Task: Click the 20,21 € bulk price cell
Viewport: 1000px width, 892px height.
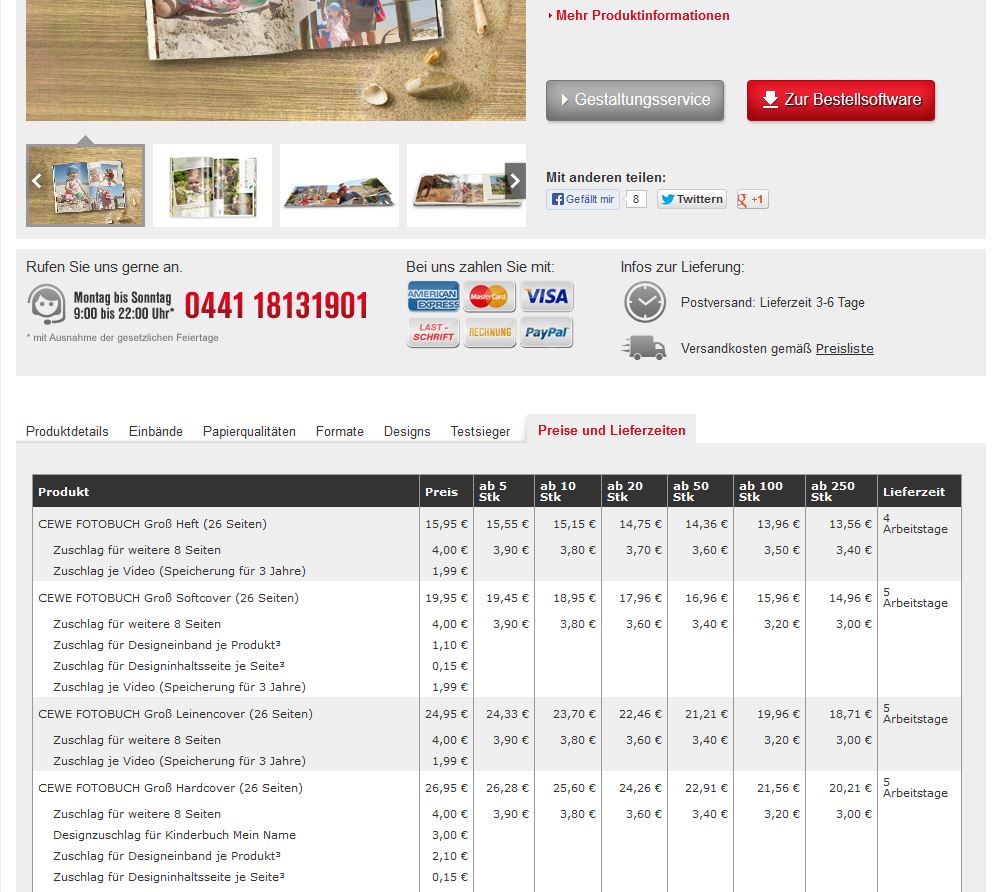Action: pyautogui.click(x=850, y=788)
